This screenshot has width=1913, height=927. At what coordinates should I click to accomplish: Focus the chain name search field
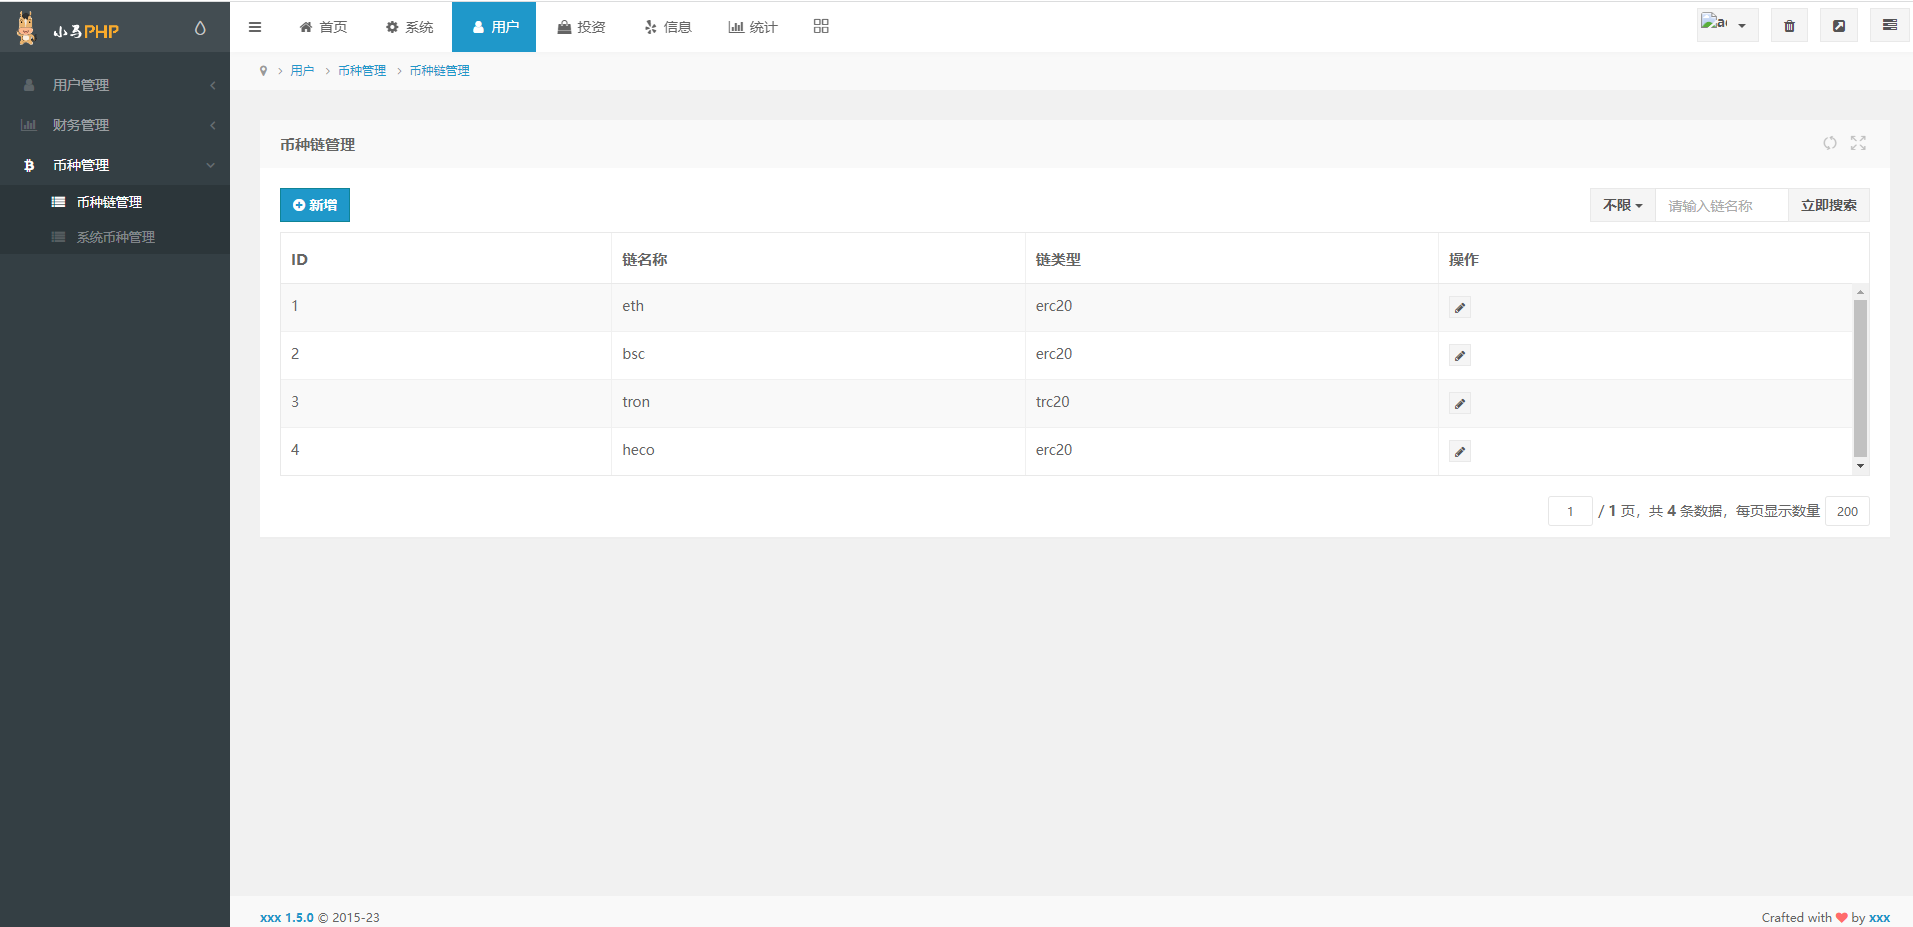click(x=1721, y=205)
